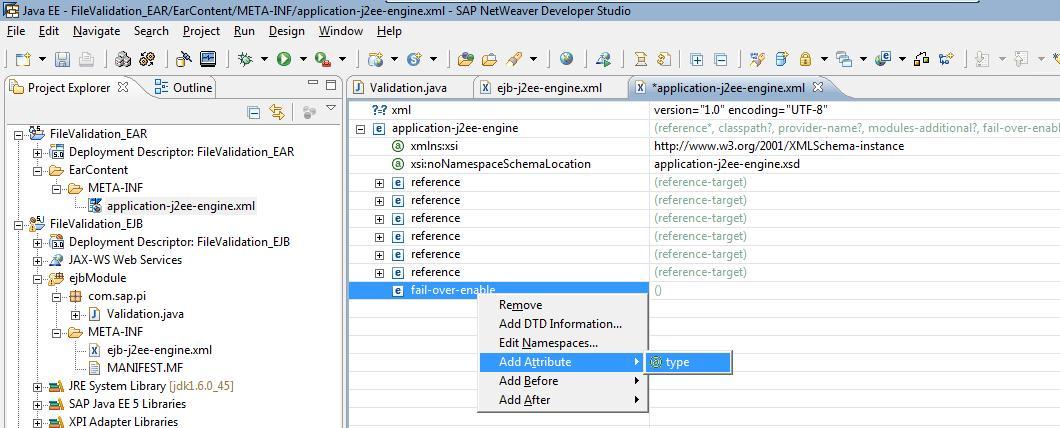Click the flashlight Search toolbar icon

514,60
